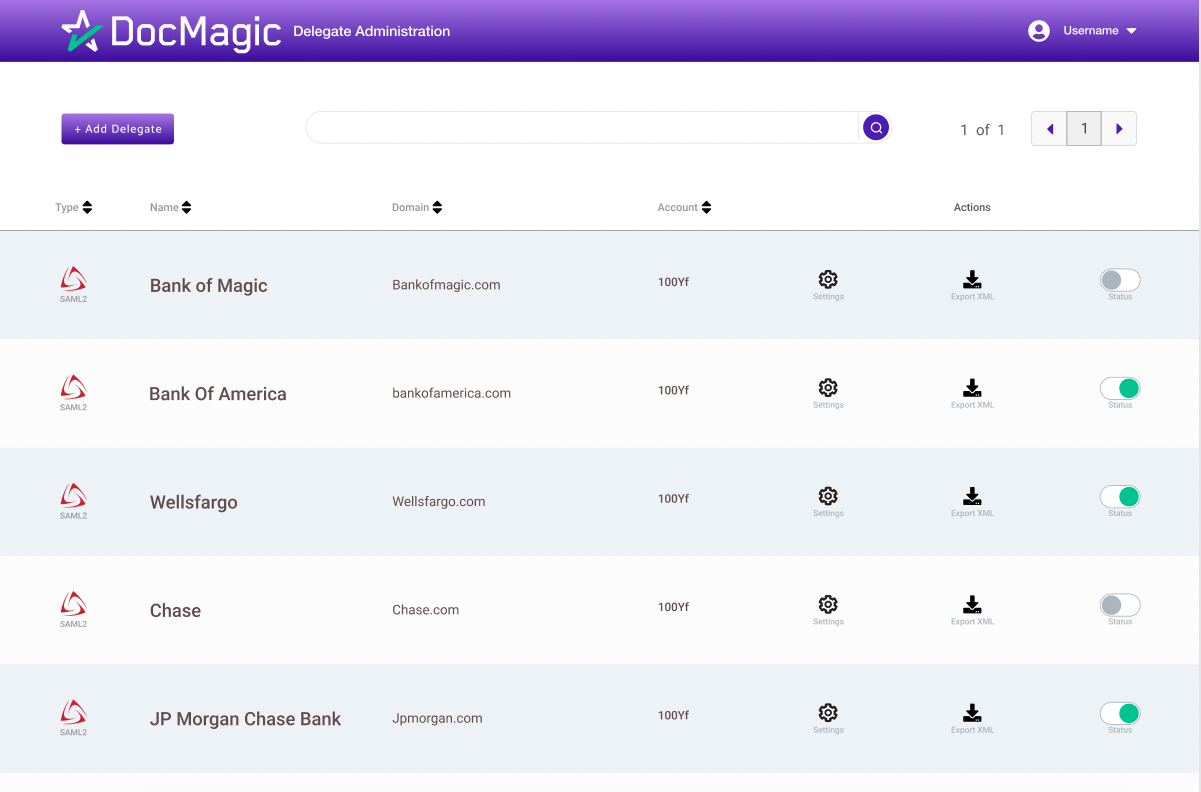Click domain Wellsfargo.com
Viewport: 1201px width, 792px height.
pyautogui.click(x=439, y=501)
